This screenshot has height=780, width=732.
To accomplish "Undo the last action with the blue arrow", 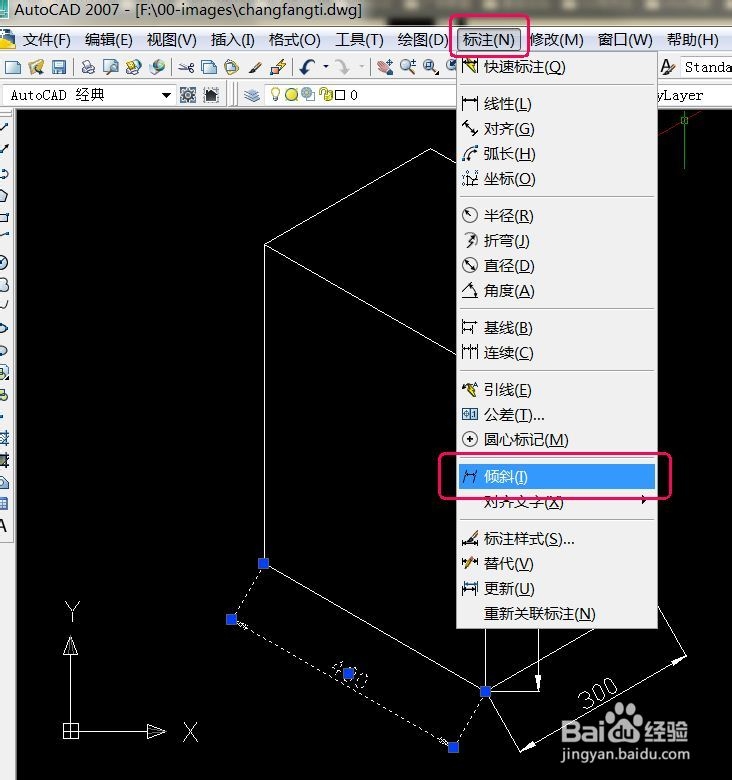I will click(308, 67).
